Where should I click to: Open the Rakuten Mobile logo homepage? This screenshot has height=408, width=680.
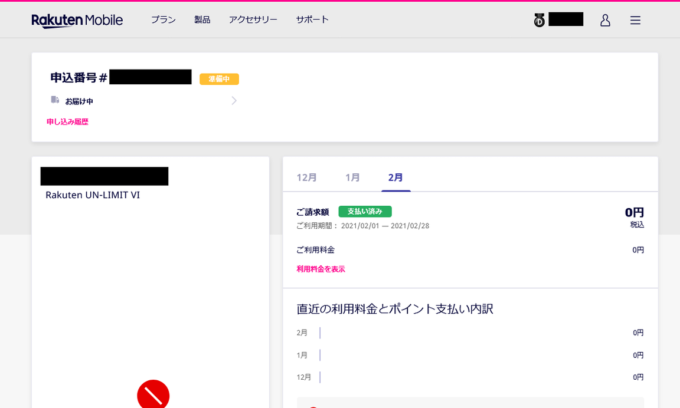77,20
